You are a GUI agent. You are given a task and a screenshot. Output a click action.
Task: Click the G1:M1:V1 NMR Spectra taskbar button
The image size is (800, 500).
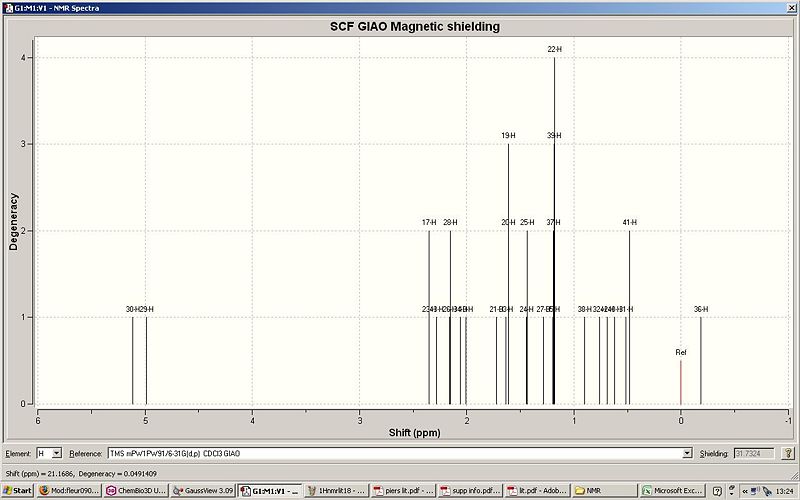(270, 491)
